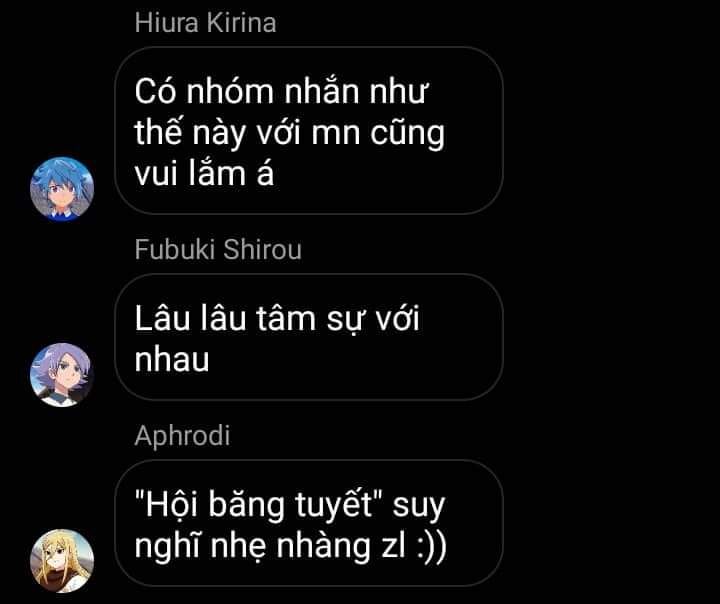View Aphrodi's blonde-haired avatar
The width and height of the screenshot is (720, 604).
point(62,561)
